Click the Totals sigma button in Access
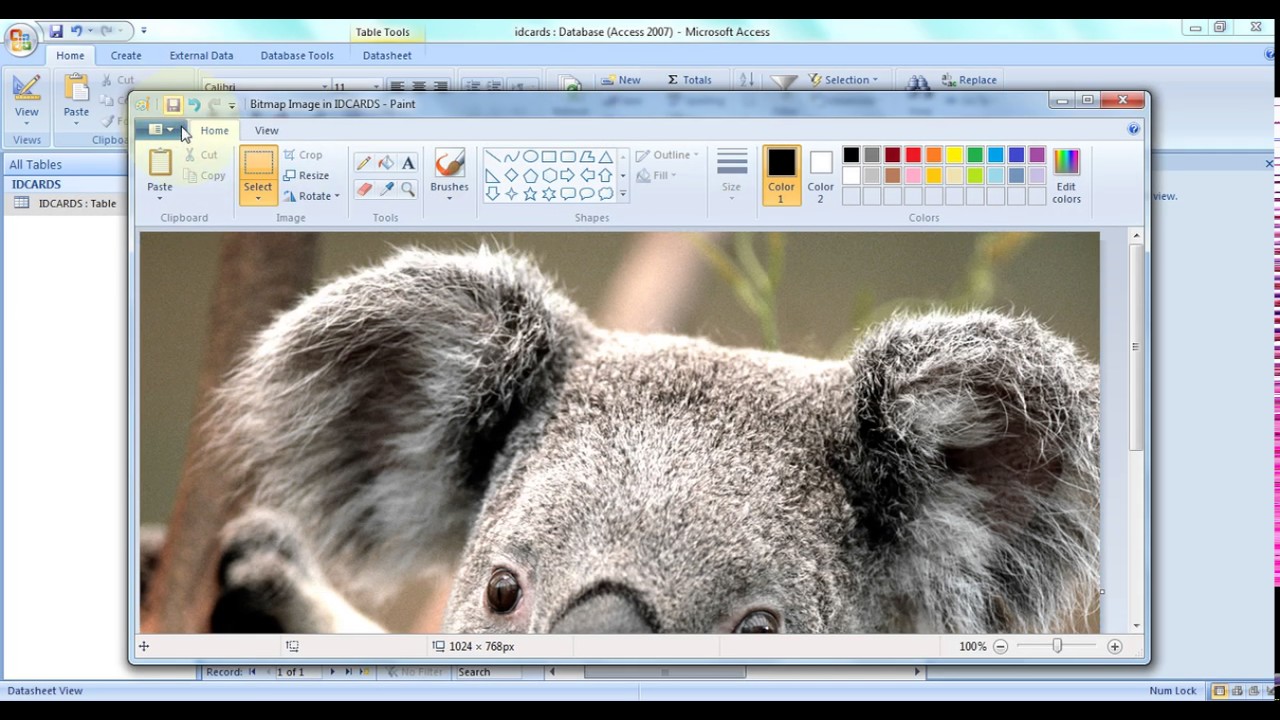Image resolution: width=1280 pixels, height=720 pixels. [x=690, y=80]
